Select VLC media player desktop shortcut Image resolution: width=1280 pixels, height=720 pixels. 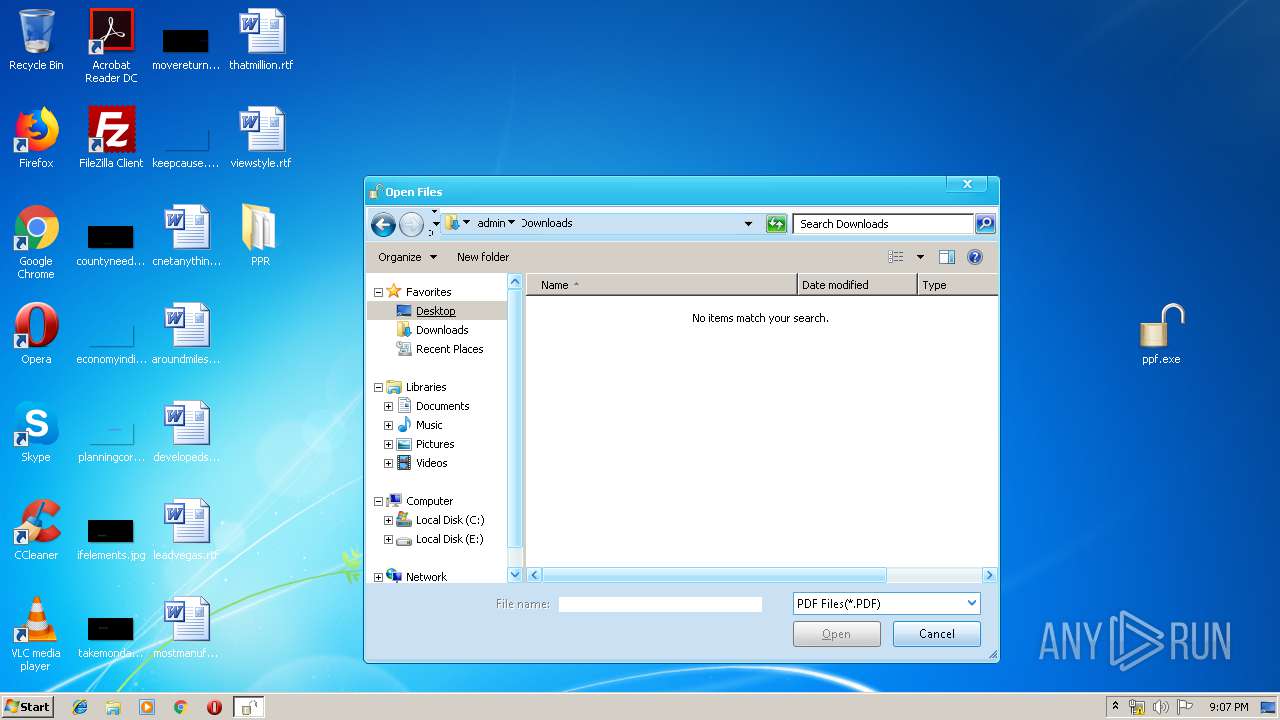(x=36, y=634)
